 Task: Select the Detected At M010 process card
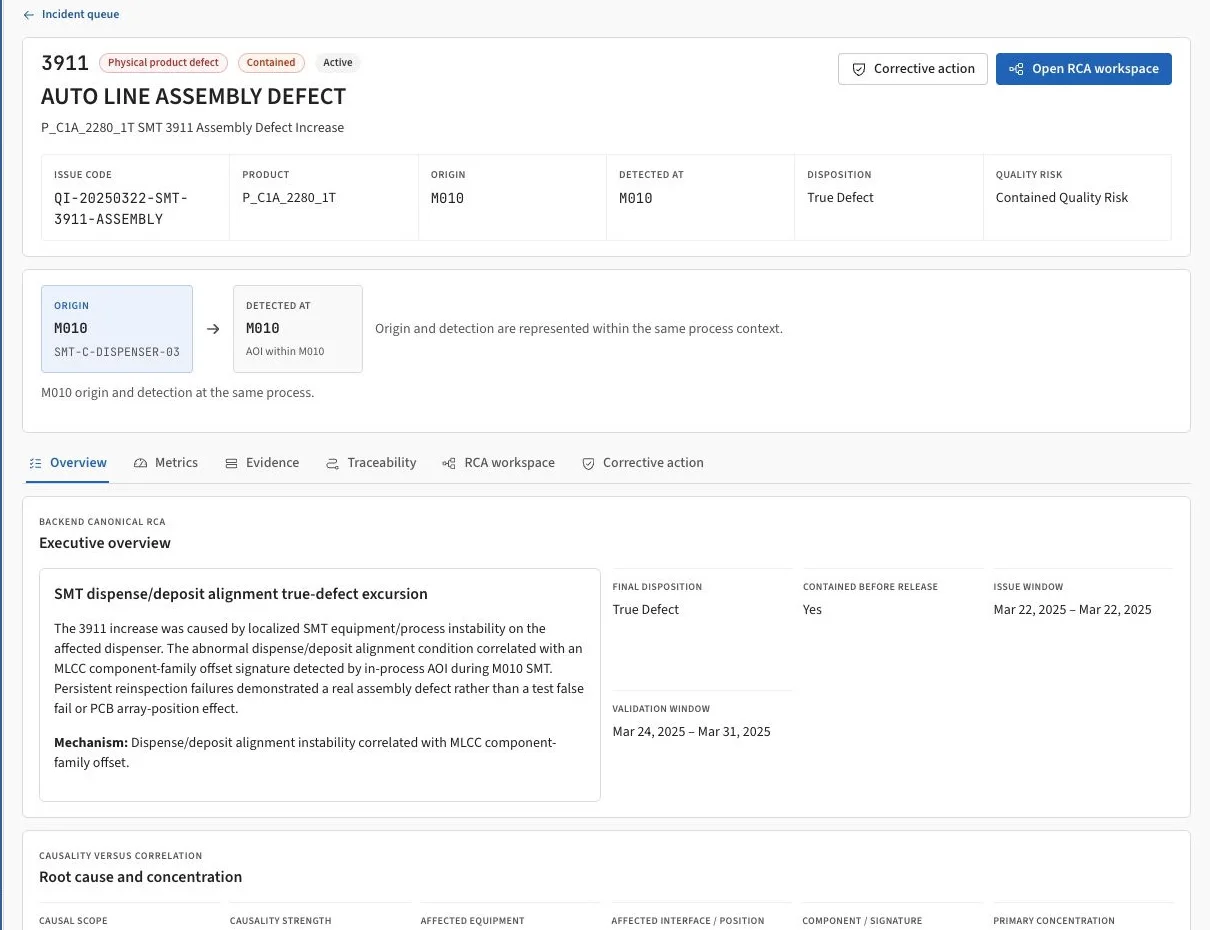point(298,329)
